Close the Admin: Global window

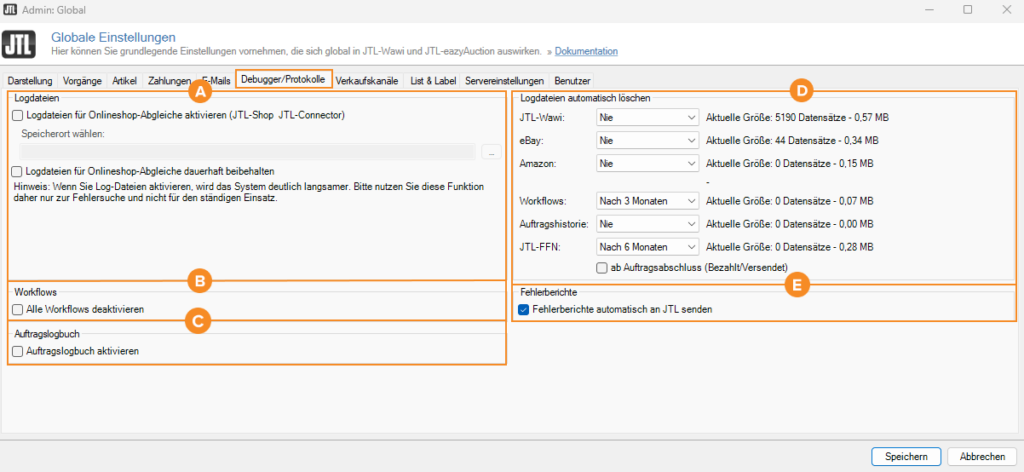pyautogui.click(x=1006, y=10)
